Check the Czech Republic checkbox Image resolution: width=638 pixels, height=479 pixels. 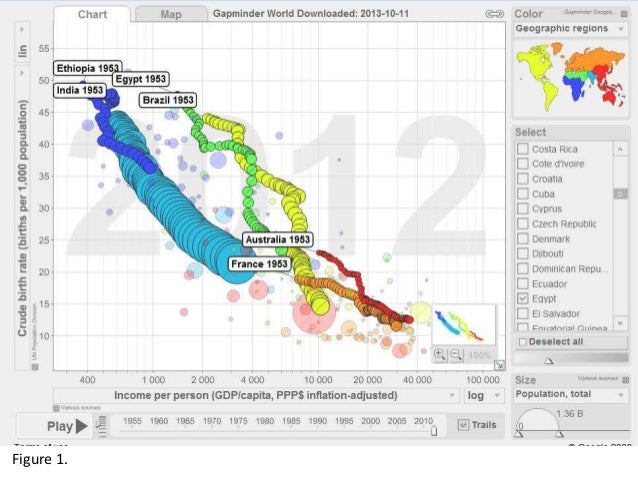tap(522, 223)
